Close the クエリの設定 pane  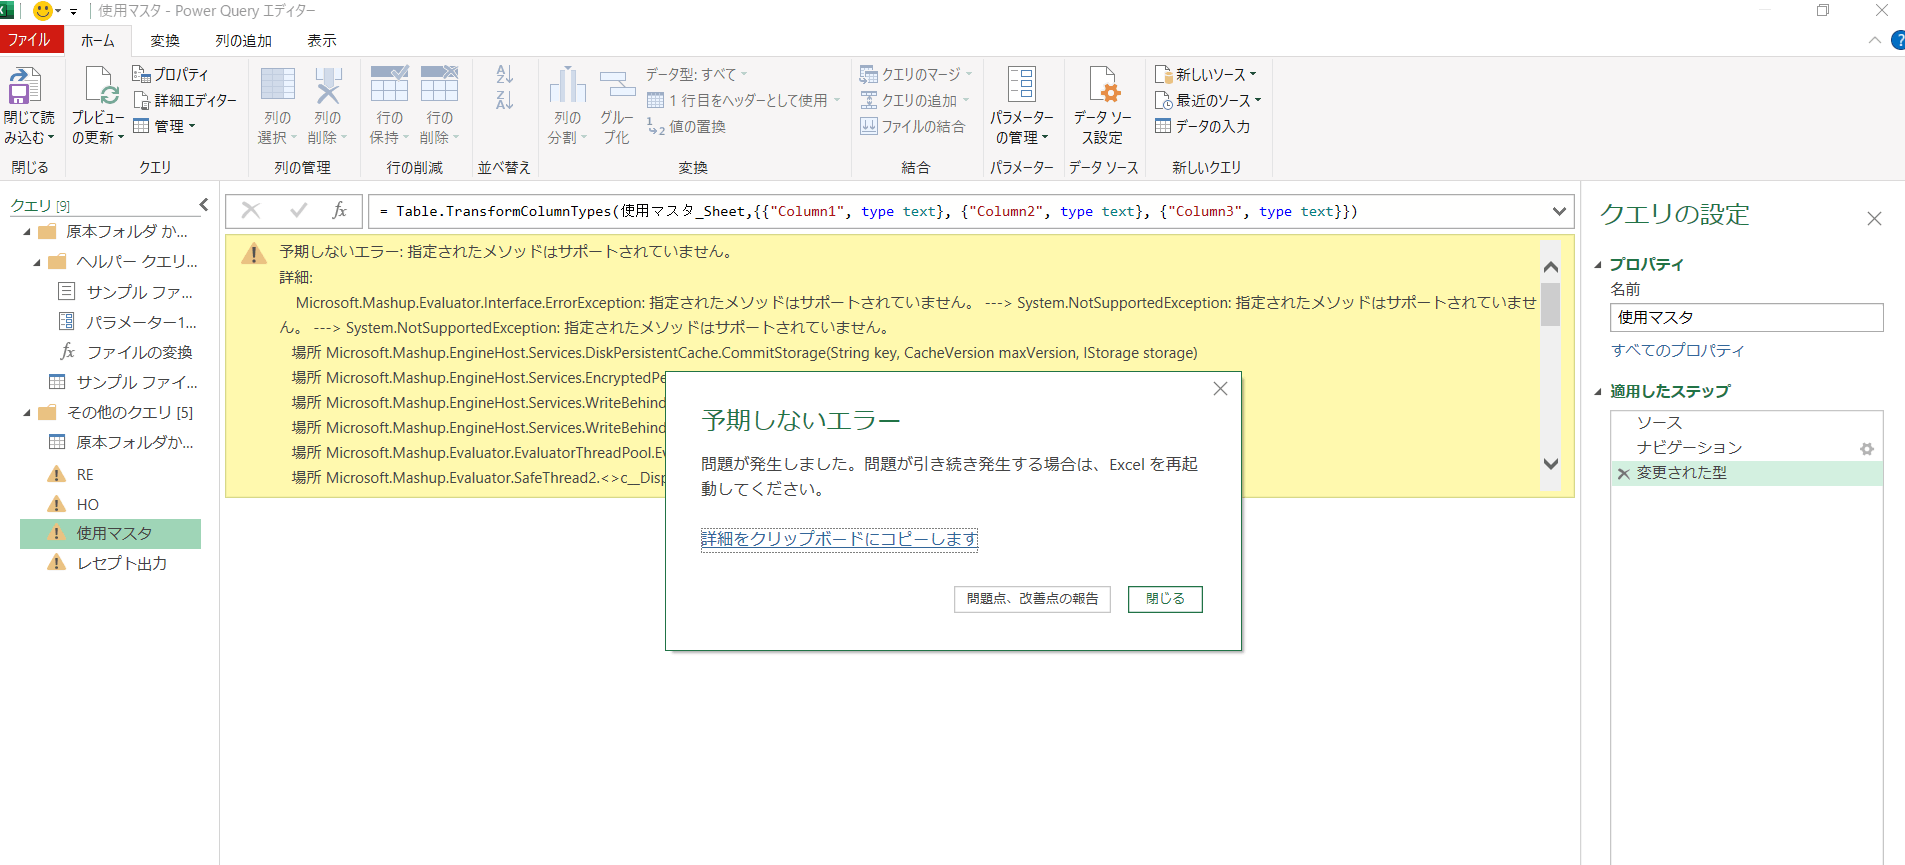1874,218
